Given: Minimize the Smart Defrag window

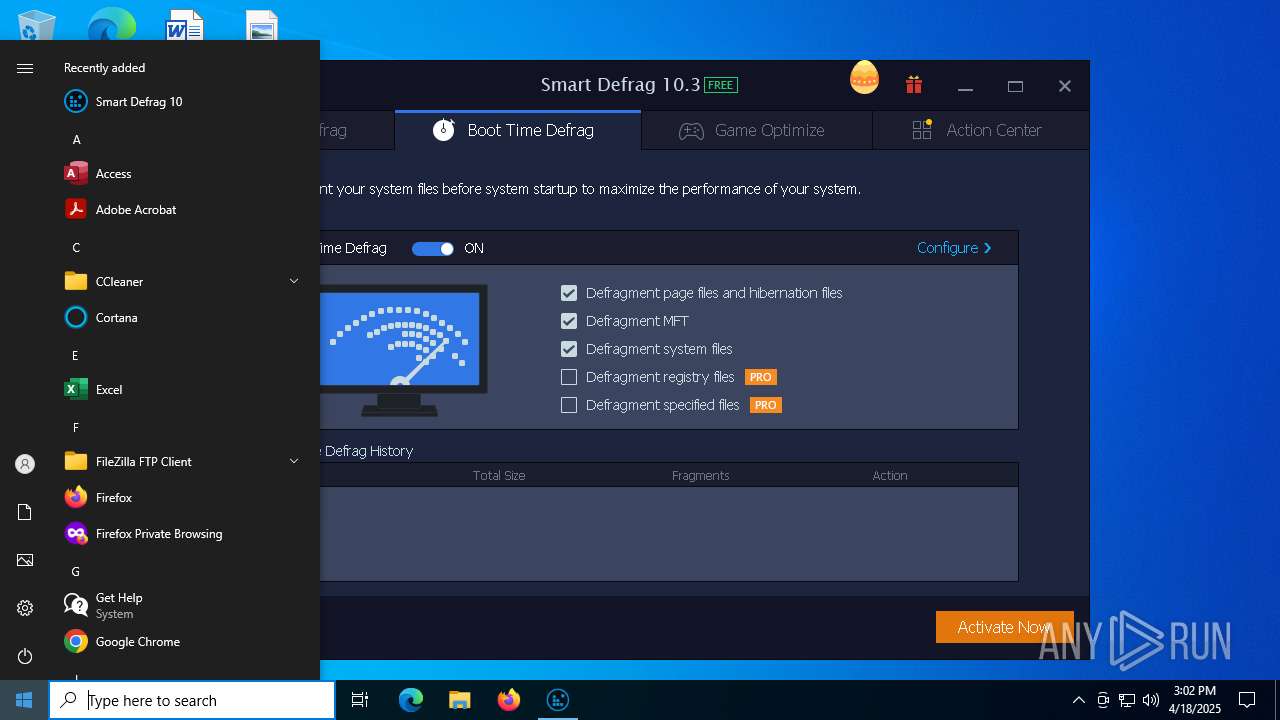Looking at the screenshot, I should coord(965,87).
